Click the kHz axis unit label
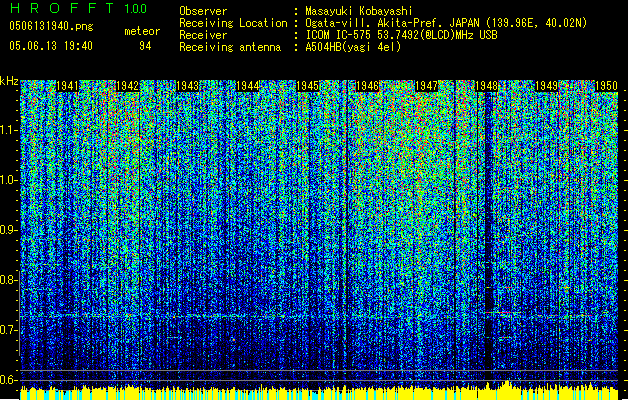The image size is (629, 400). [x=9, y=81]
